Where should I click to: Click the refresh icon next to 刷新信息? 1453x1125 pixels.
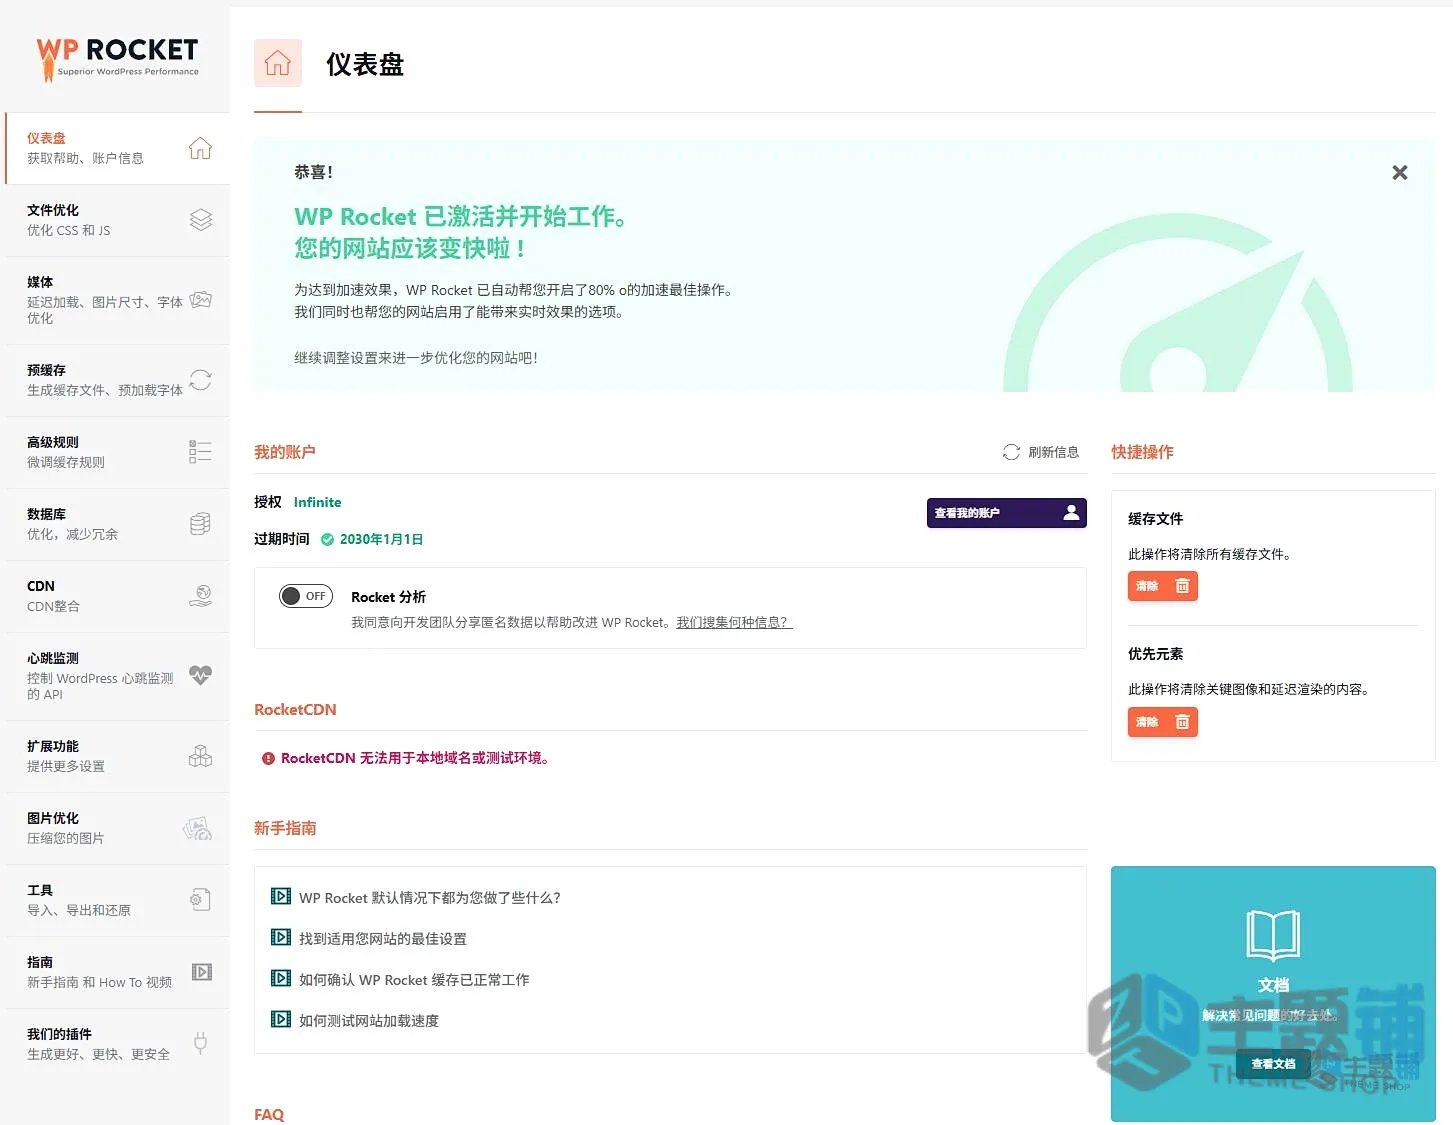tap(1011, 452)
